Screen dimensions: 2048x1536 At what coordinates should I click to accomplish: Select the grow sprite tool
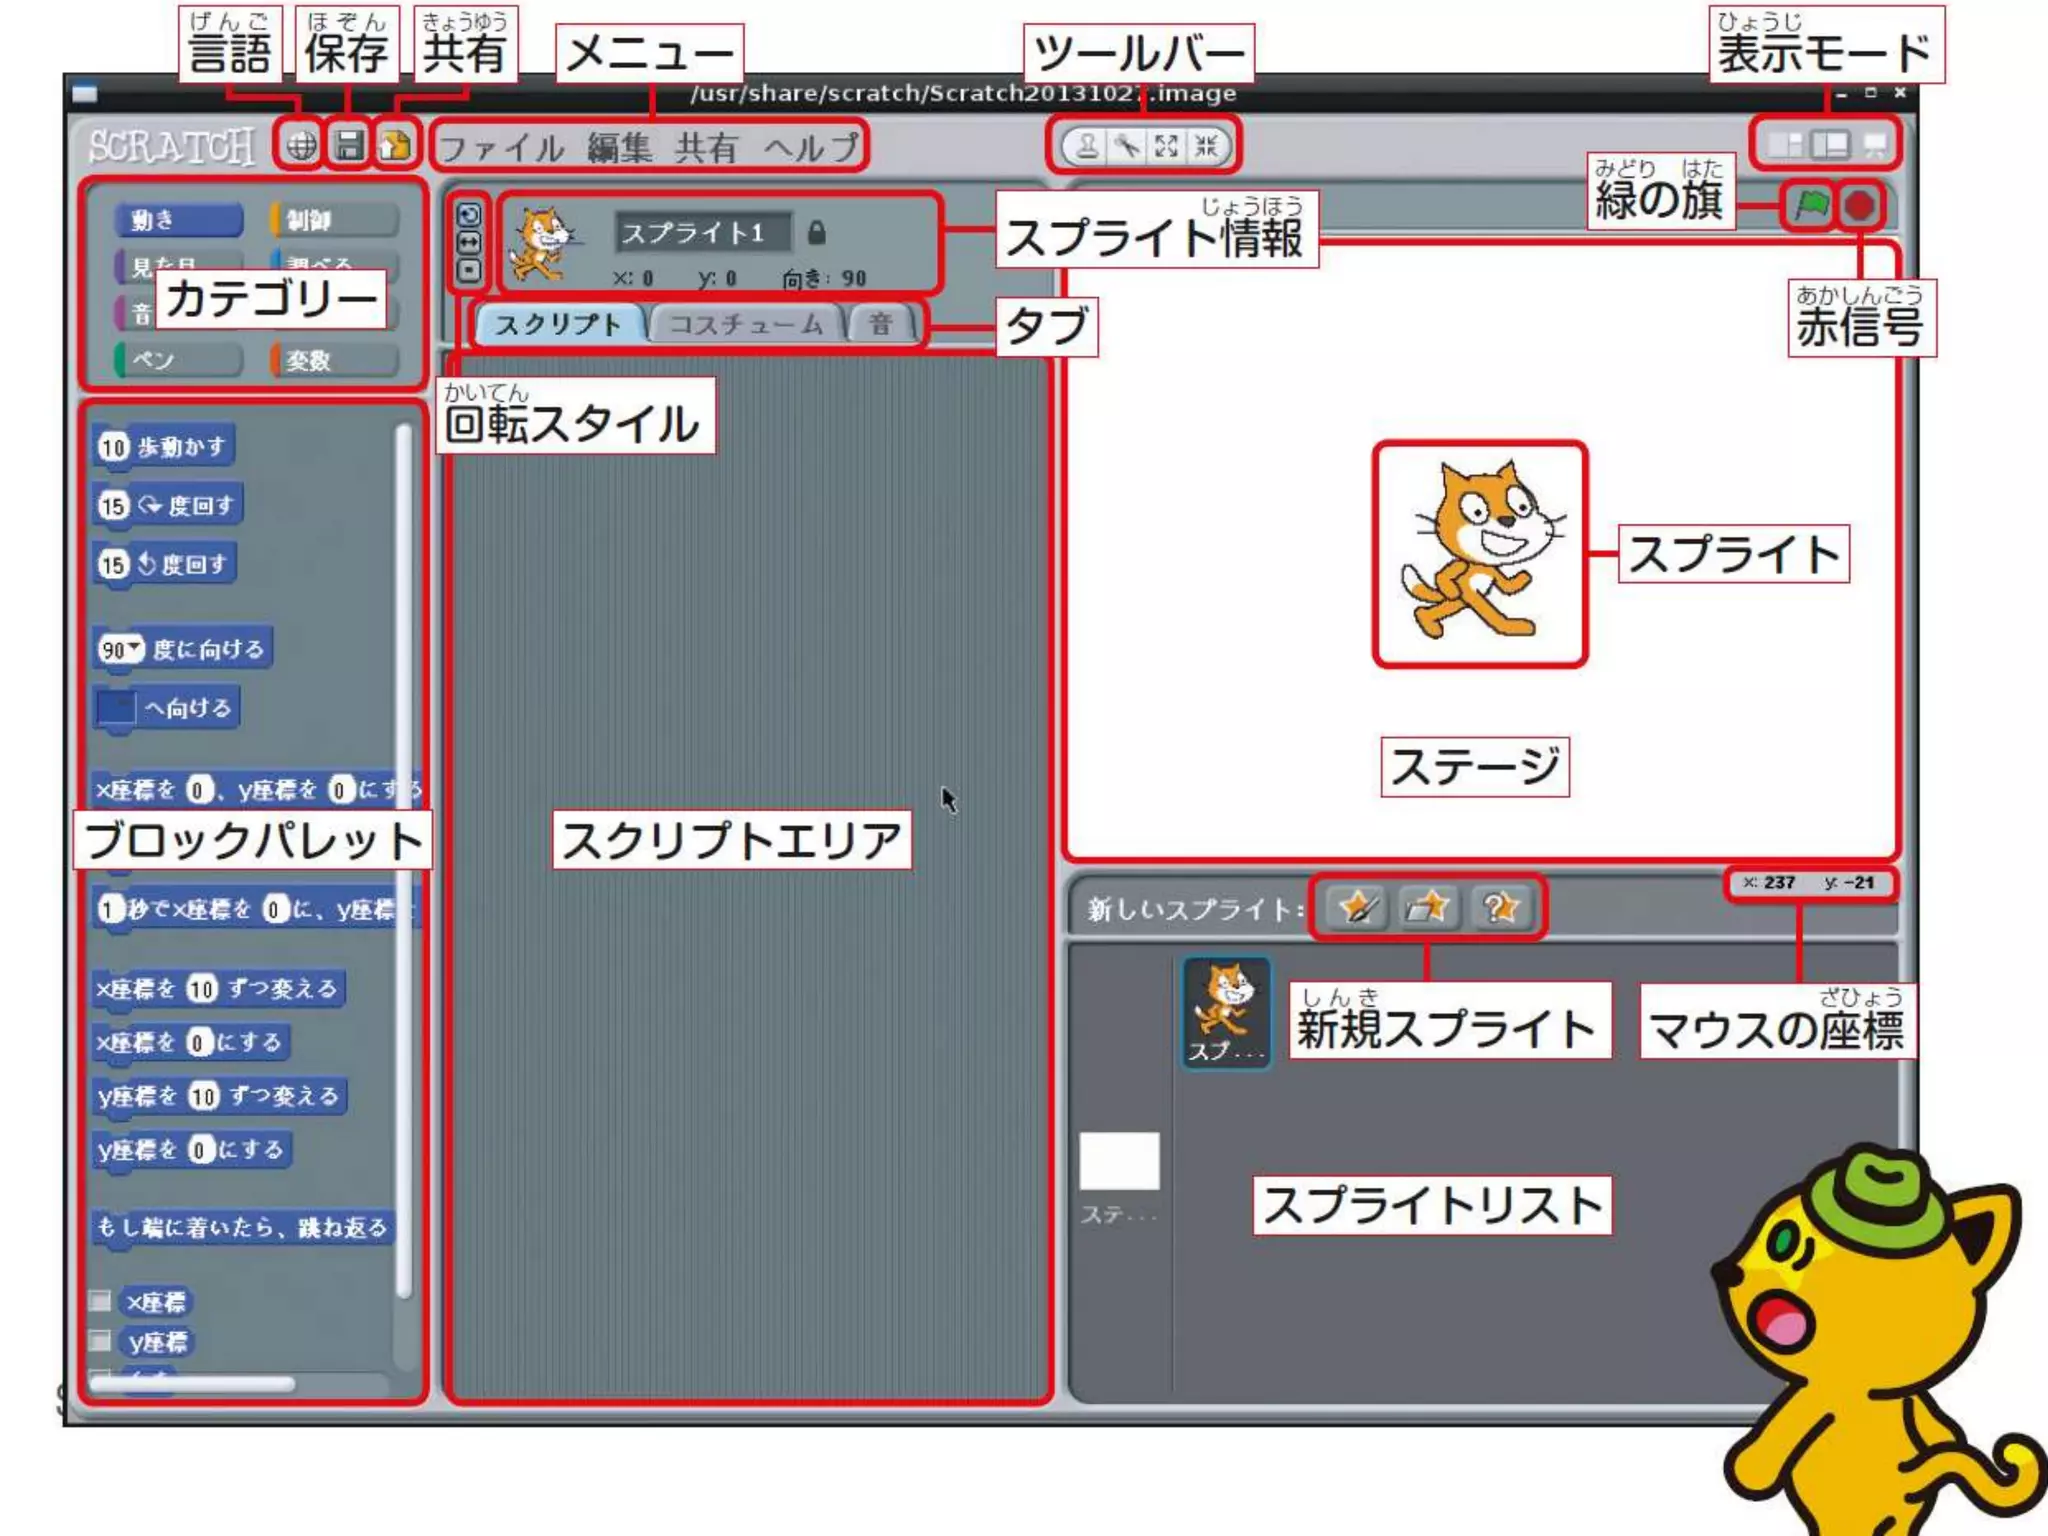pyautogui.click(x=1166, y=147)
